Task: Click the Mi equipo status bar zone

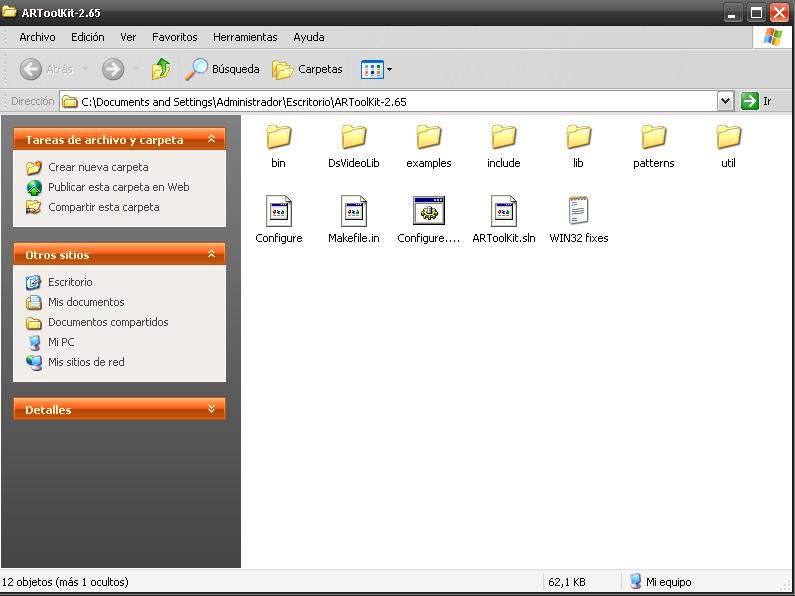Action: coord(662,582)
